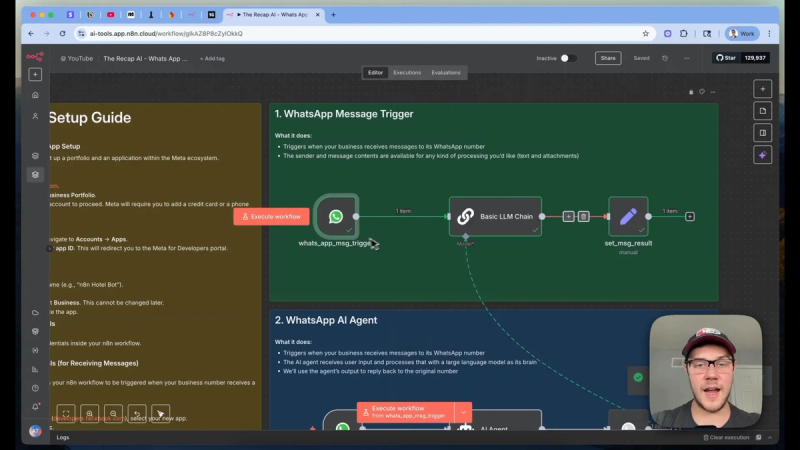Image resolution: width=800 pixels, height=450 pixels.
Task: Open the Personal user icon in sidebar
Action: 35,116
